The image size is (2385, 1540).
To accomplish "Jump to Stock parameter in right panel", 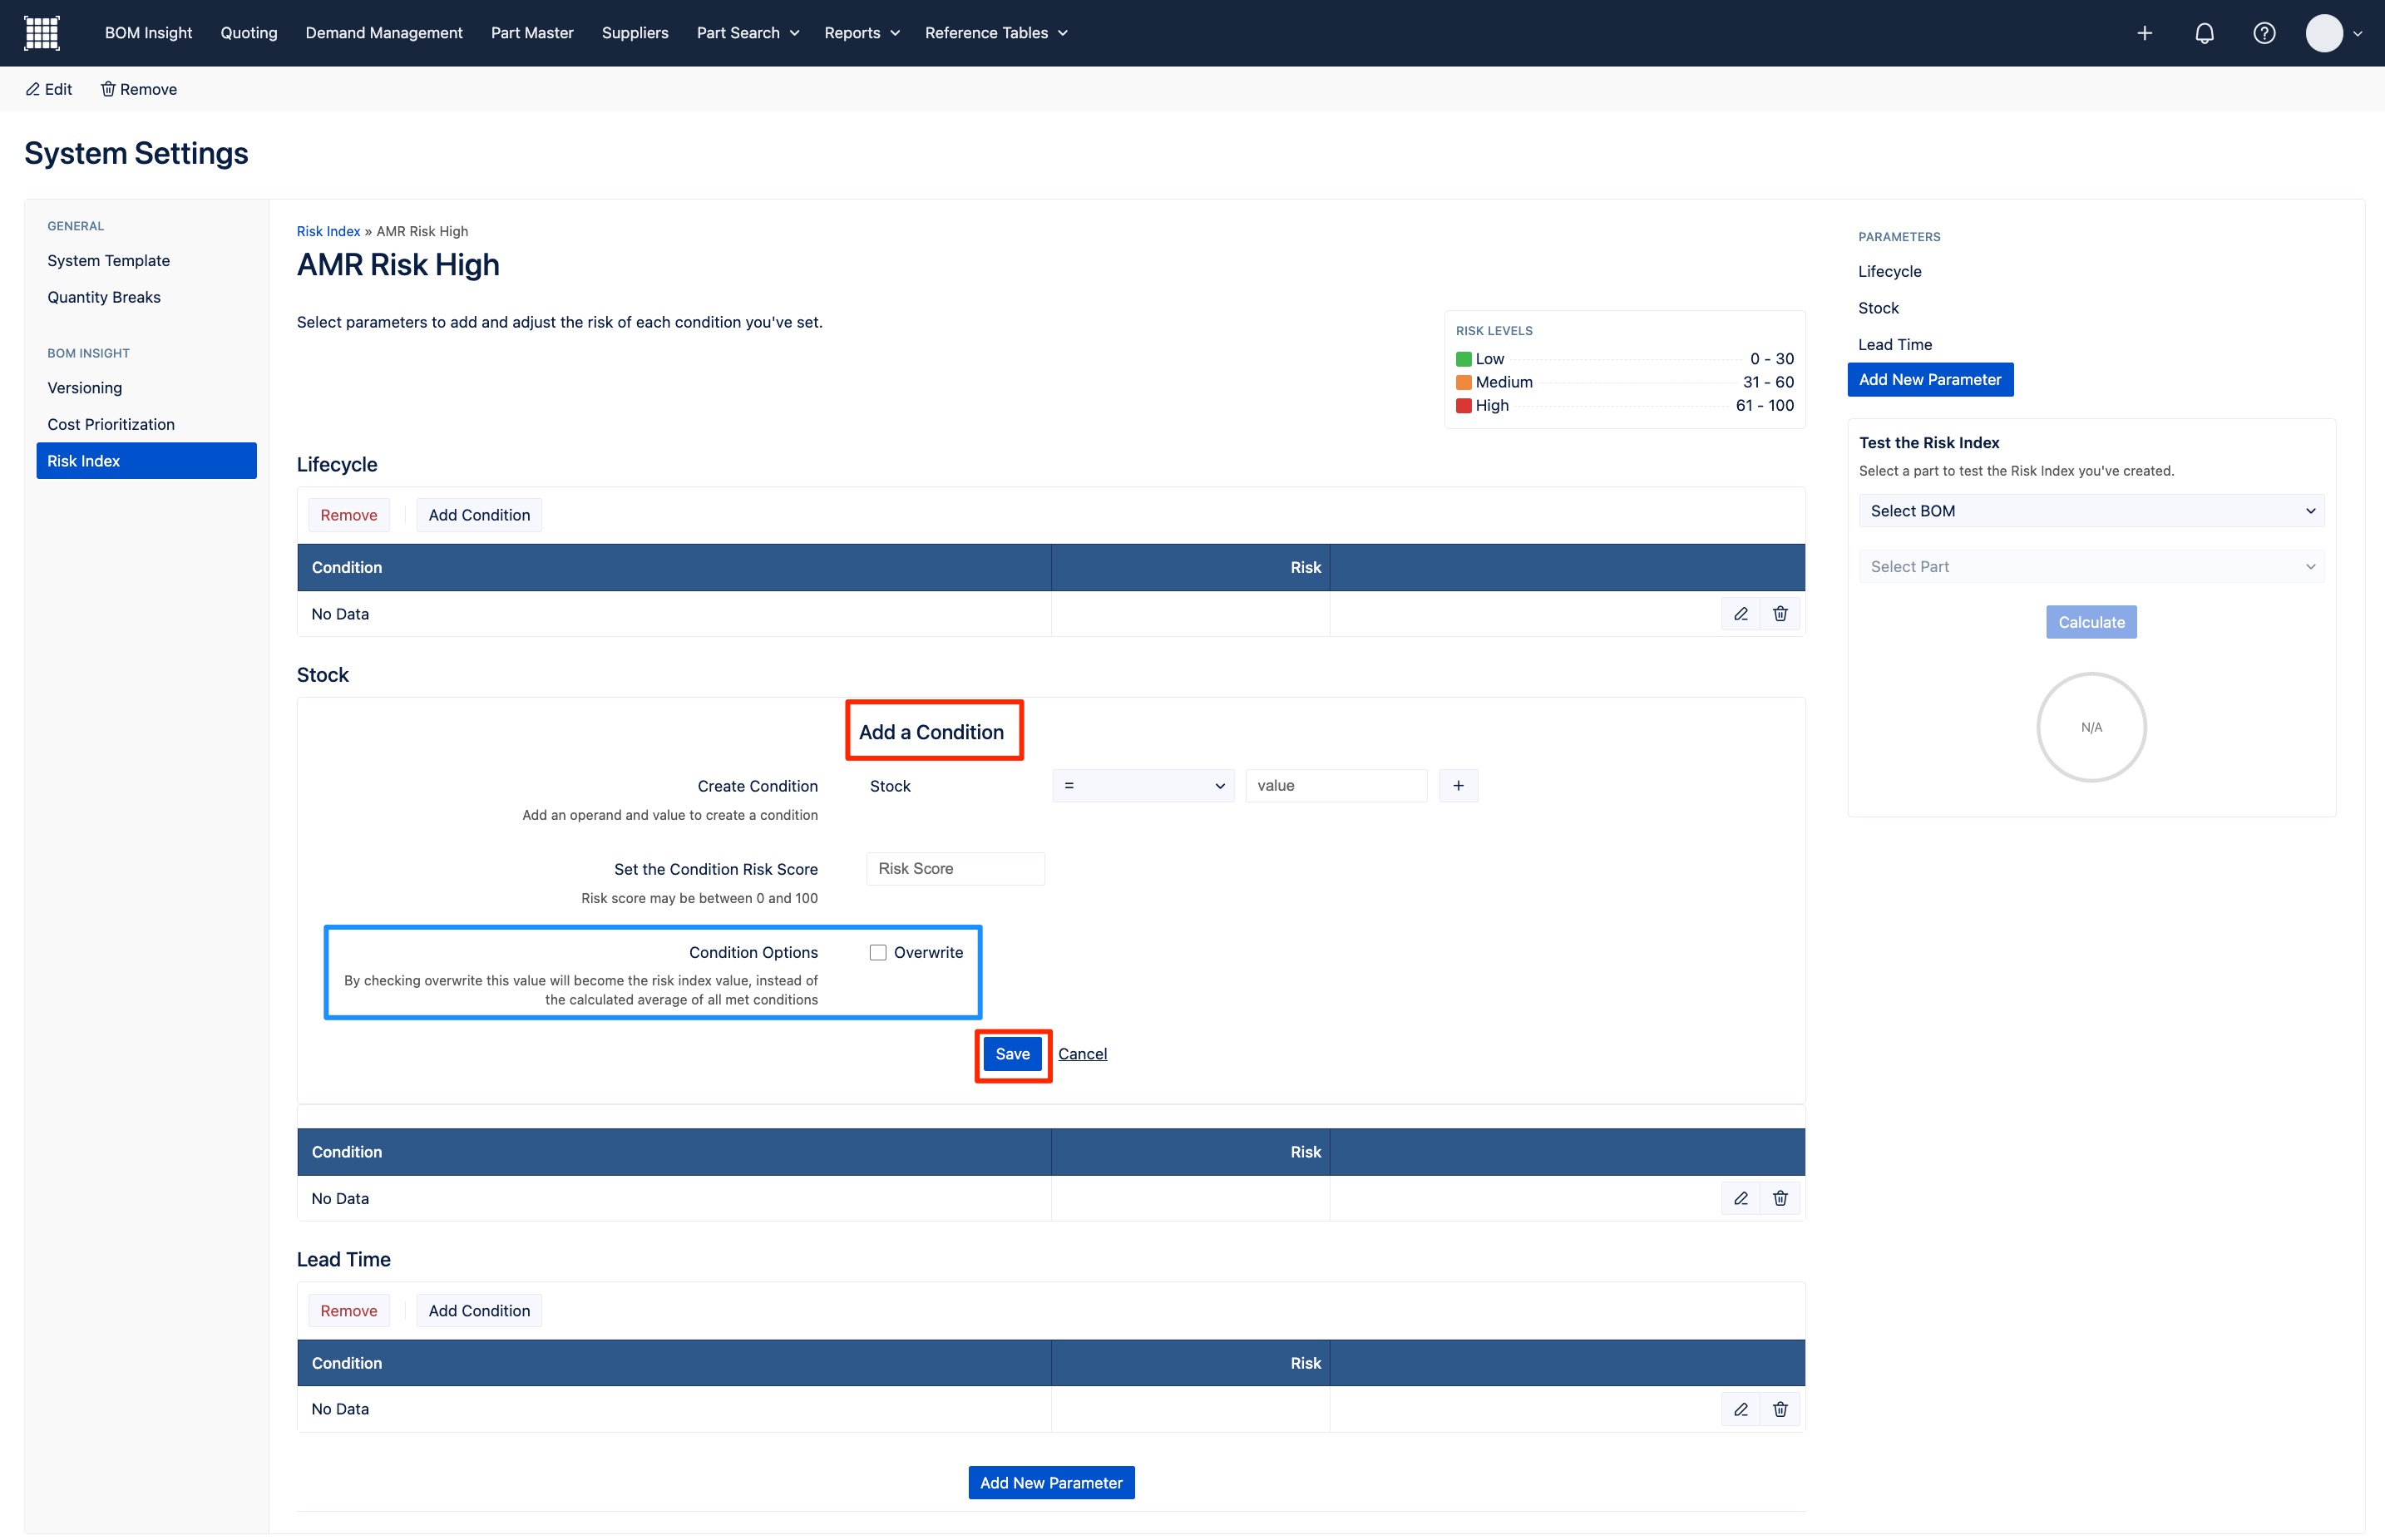I will (1878, 308).
